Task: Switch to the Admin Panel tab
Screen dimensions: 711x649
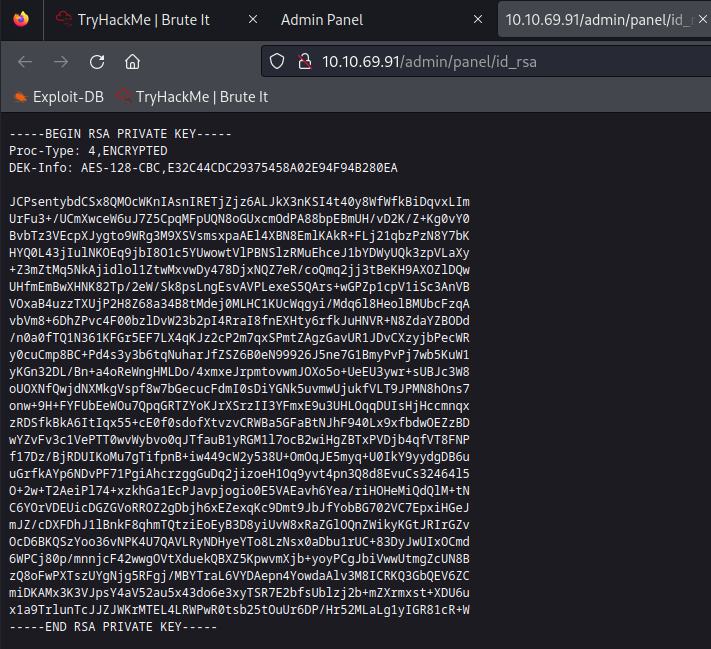Action: [322, 20]
